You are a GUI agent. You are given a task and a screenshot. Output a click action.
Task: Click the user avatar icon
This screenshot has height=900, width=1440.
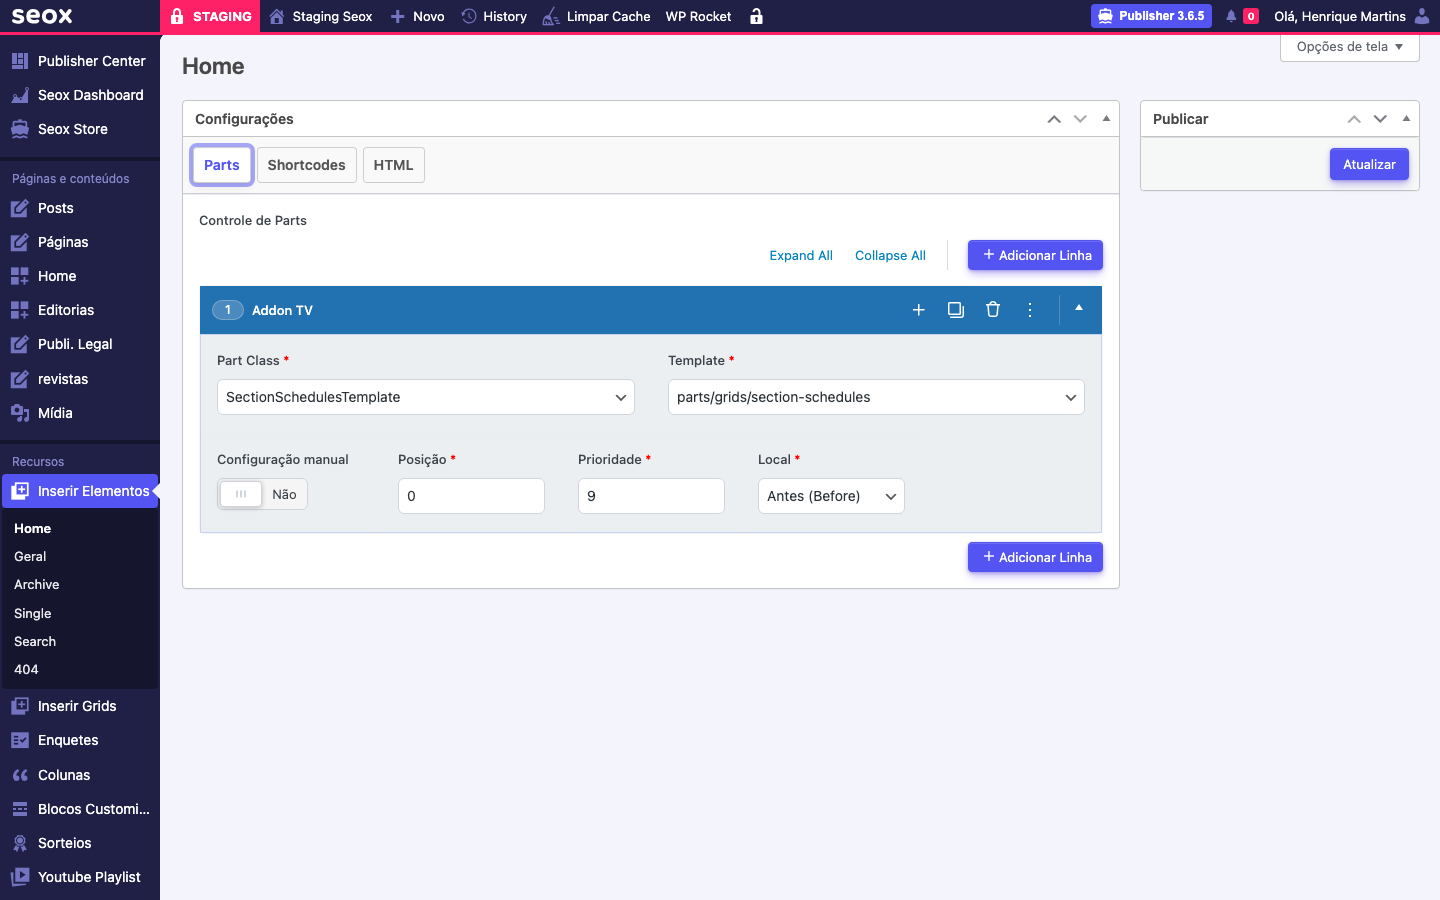tap(1422, 16)
